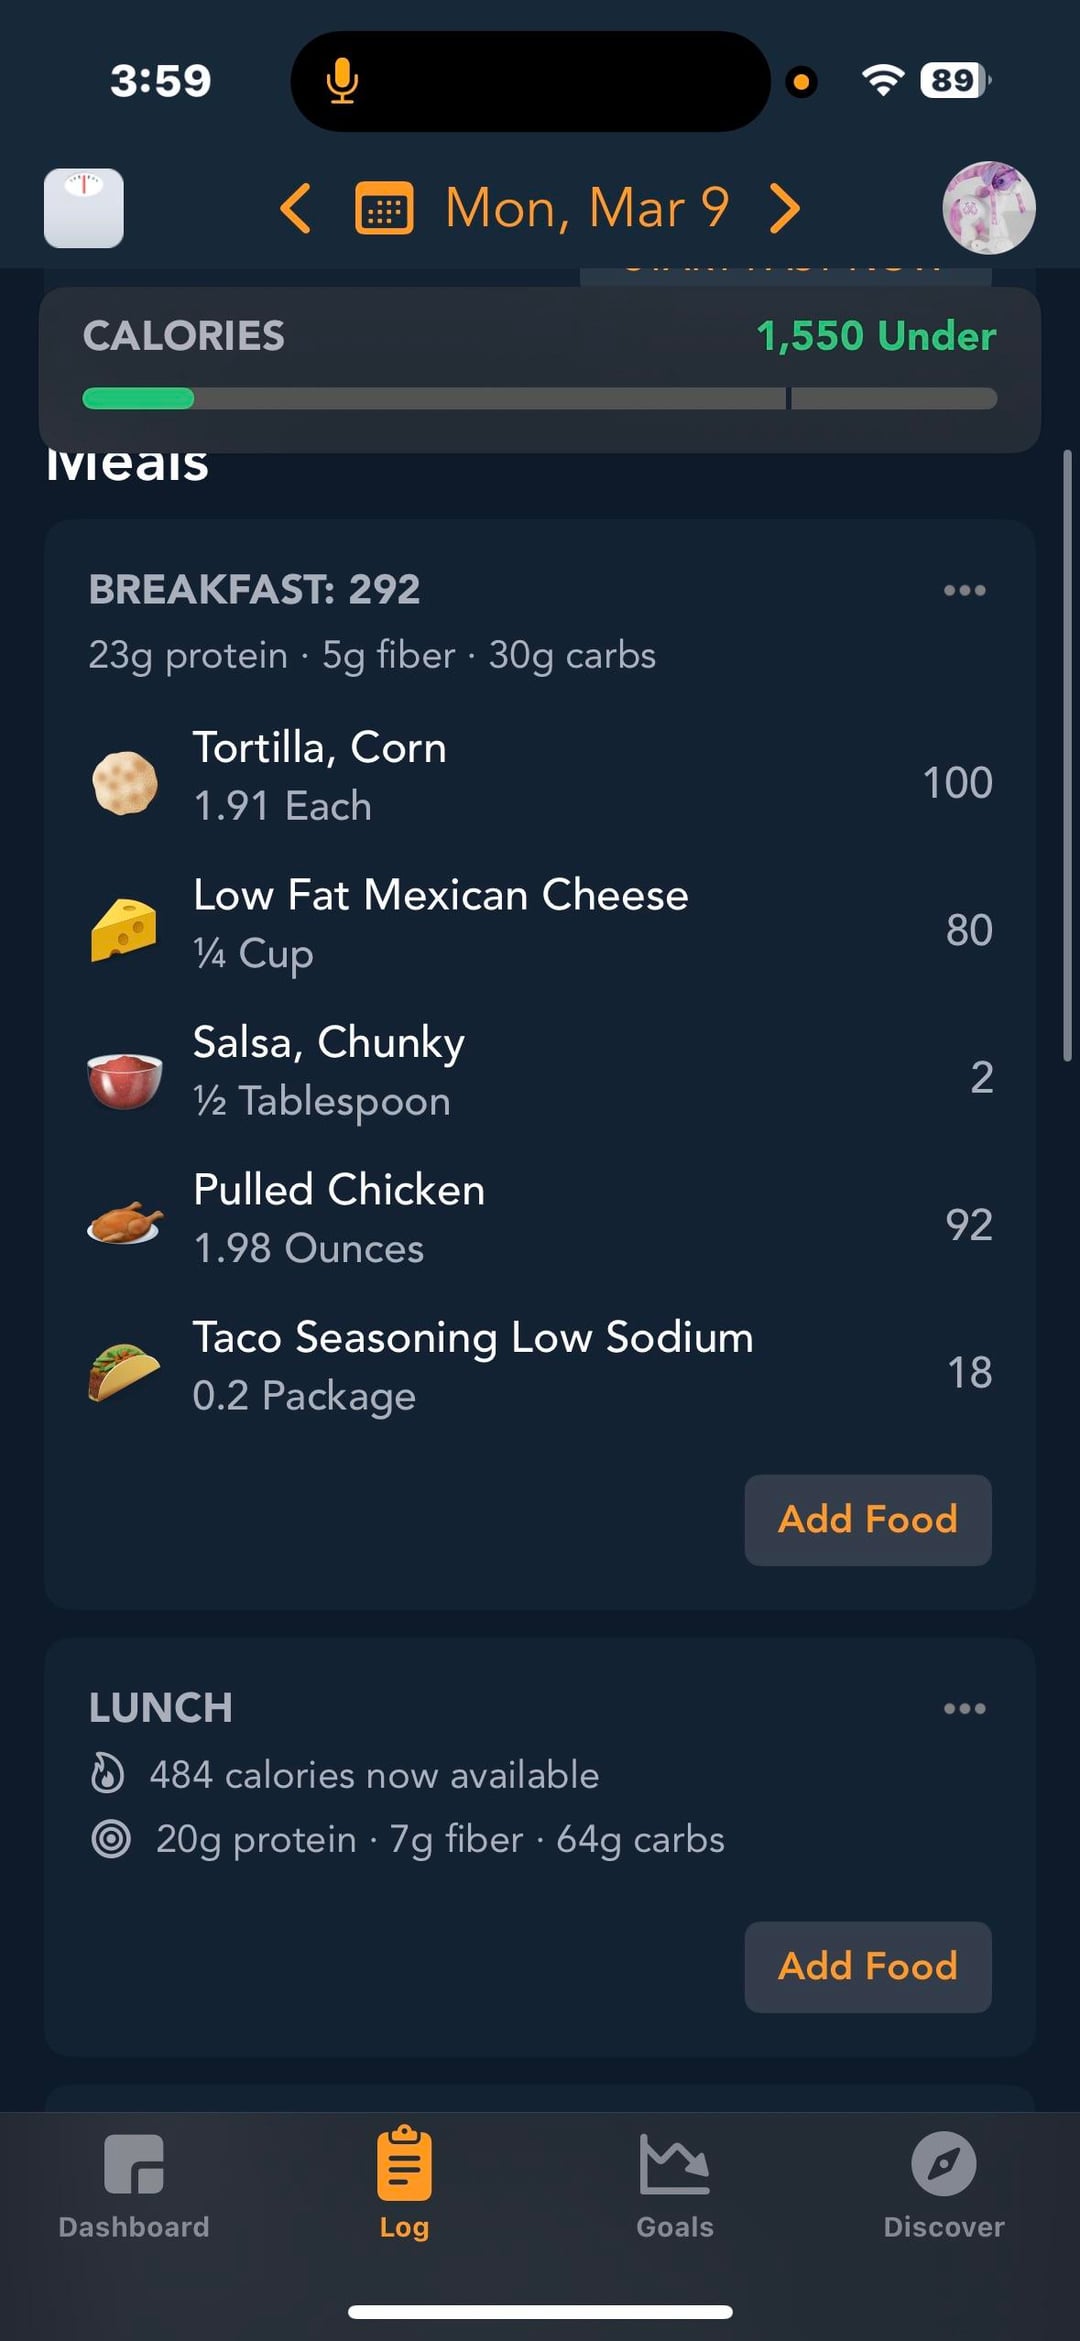Tap the Pulled Chicken icon

coord(124,1222)
